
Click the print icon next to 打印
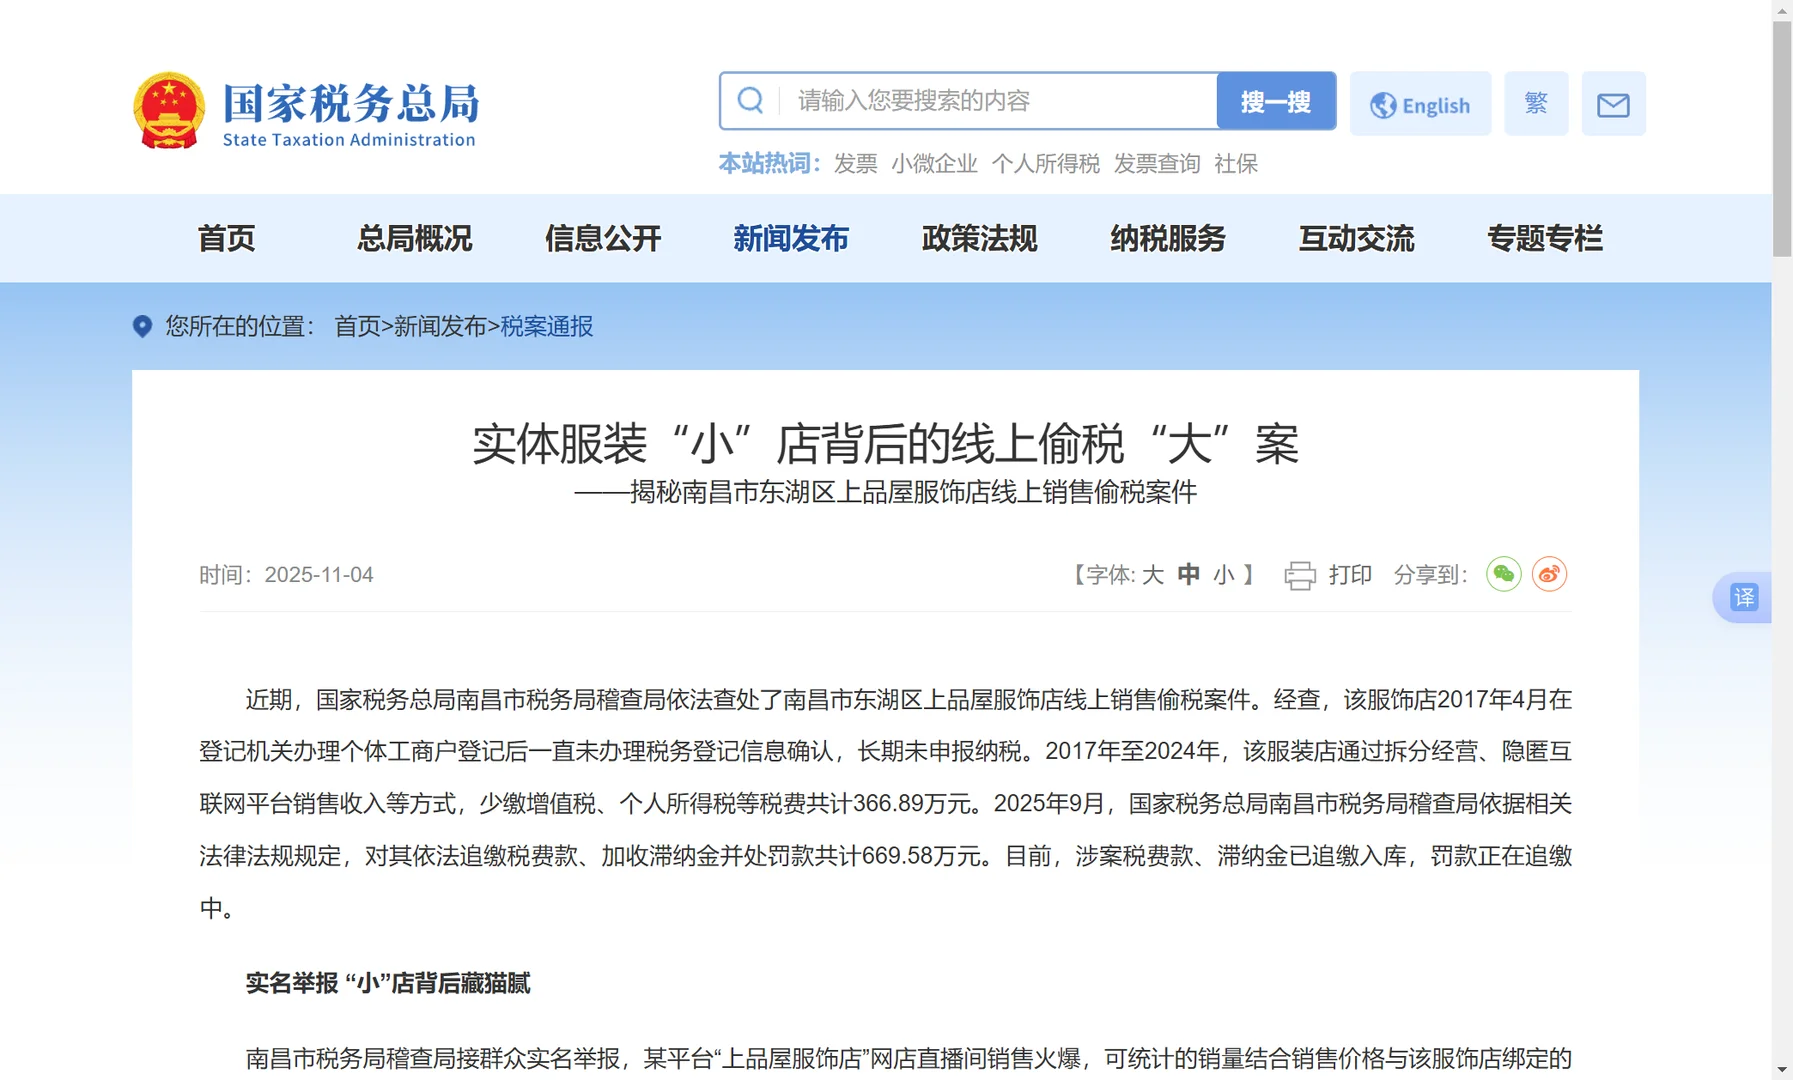(x=1299, y=574)
